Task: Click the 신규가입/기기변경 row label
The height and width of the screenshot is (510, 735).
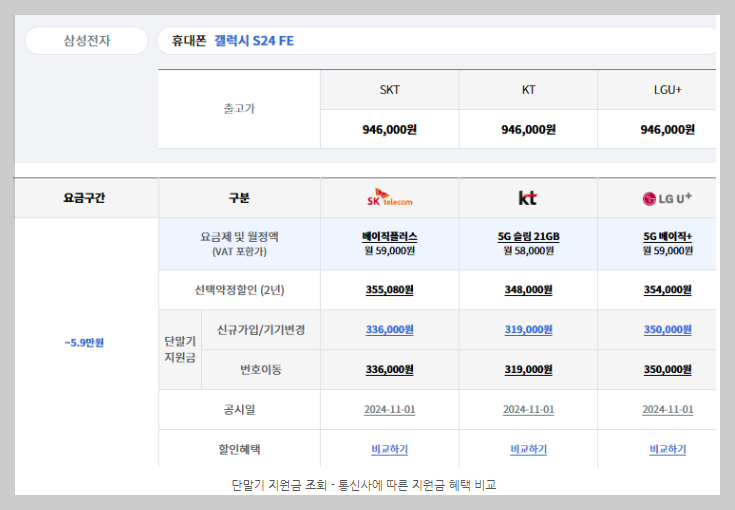Action: (x=261, y=330)
